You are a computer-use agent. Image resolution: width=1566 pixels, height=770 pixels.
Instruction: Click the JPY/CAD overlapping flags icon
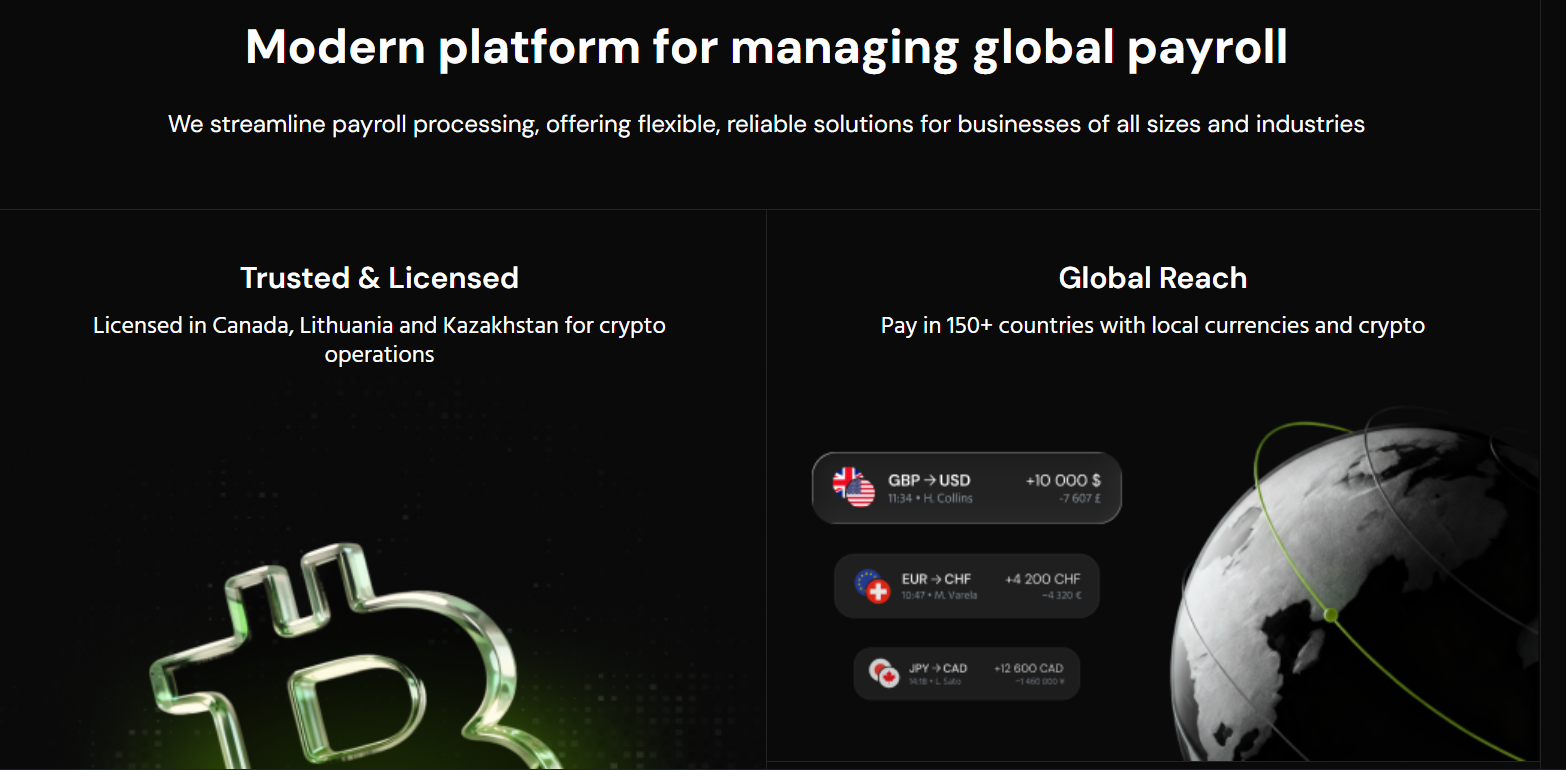(x=884, y=673)
